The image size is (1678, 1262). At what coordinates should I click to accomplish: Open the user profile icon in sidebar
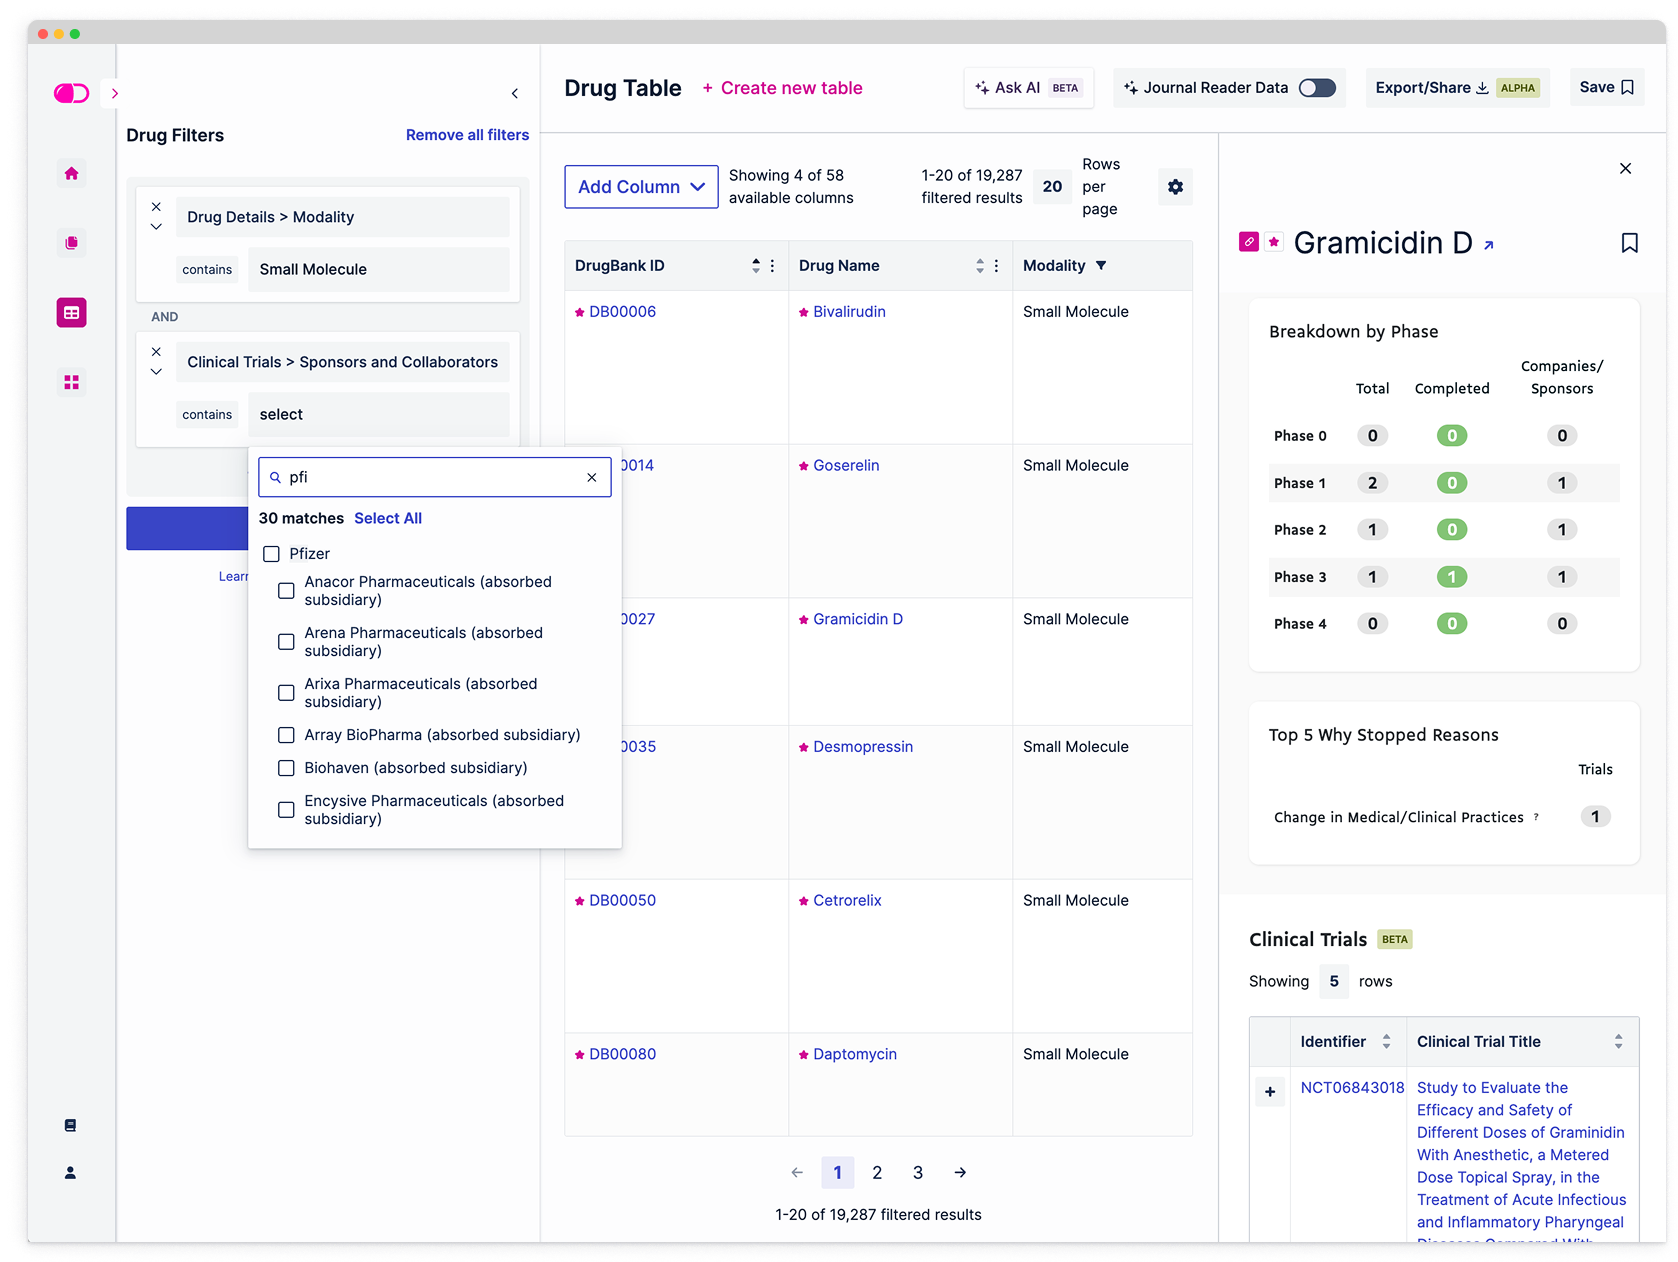(70, 1172)
